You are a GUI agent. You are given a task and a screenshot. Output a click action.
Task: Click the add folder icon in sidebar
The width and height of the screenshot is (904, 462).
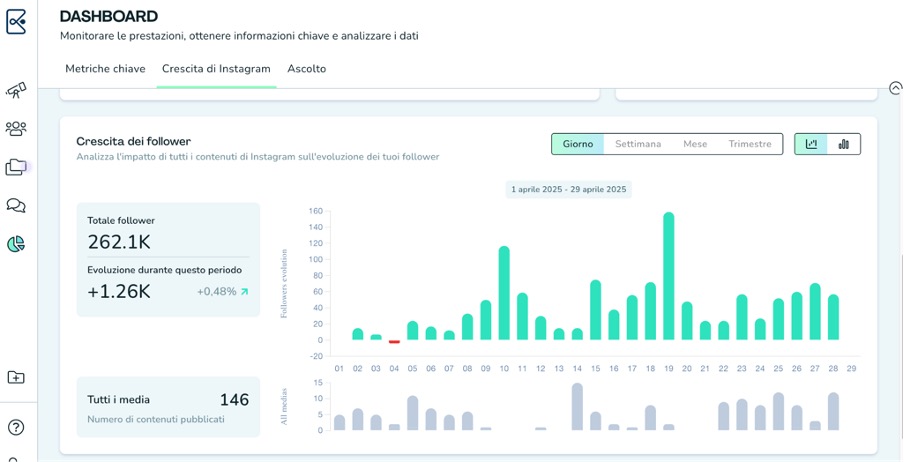(x=16, y=377)
